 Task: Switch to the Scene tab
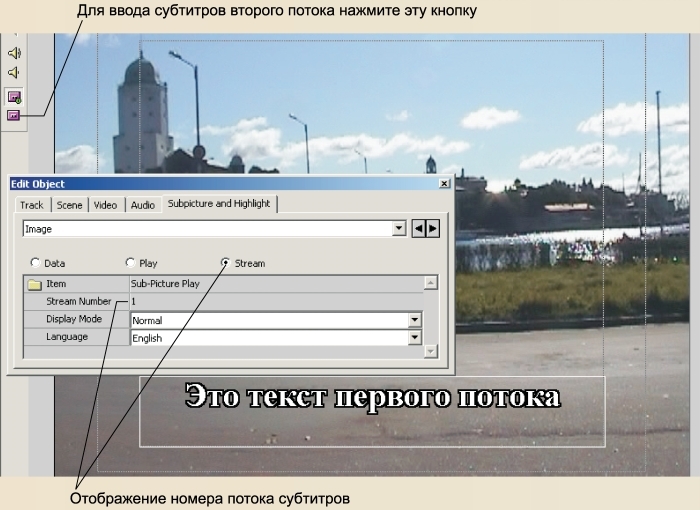coord(69,205)
